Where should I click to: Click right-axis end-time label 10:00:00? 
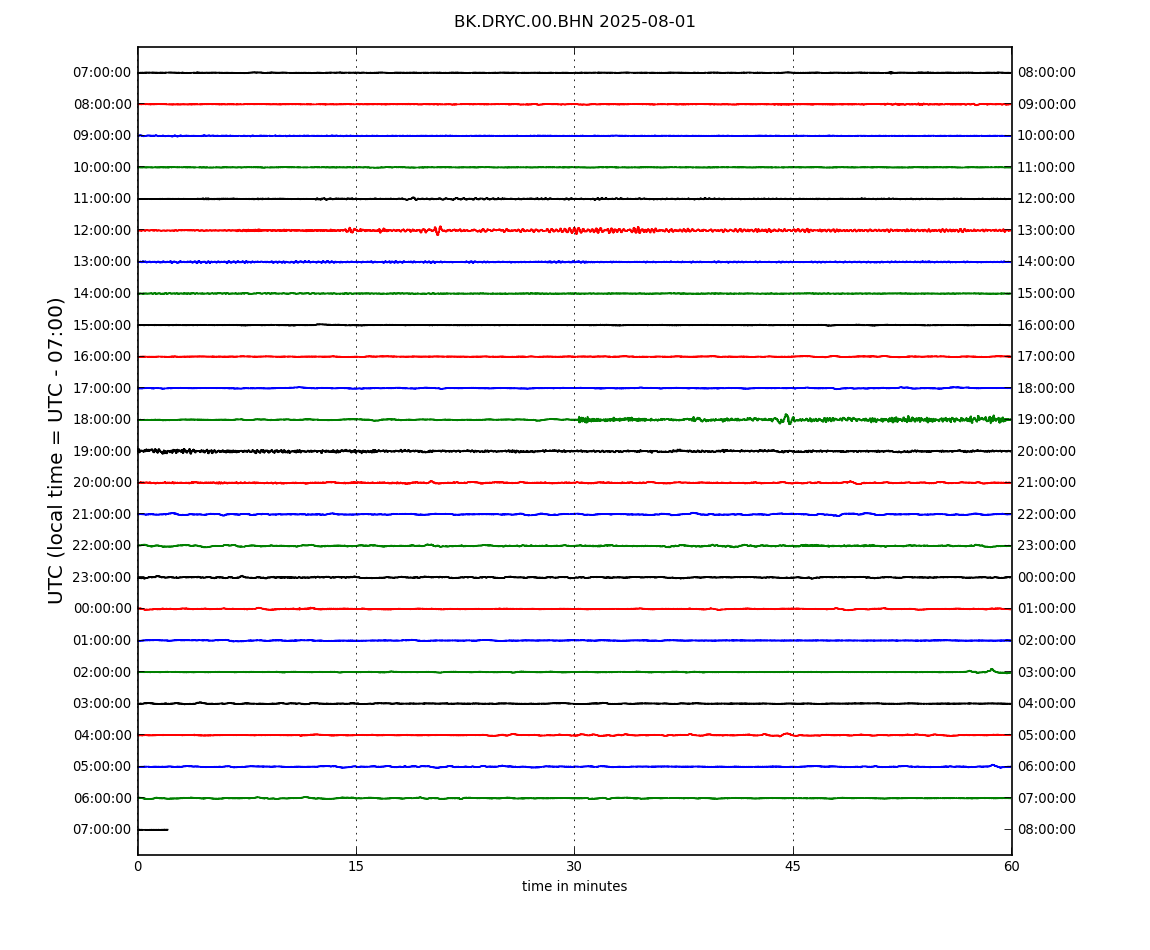(1047, 136)
